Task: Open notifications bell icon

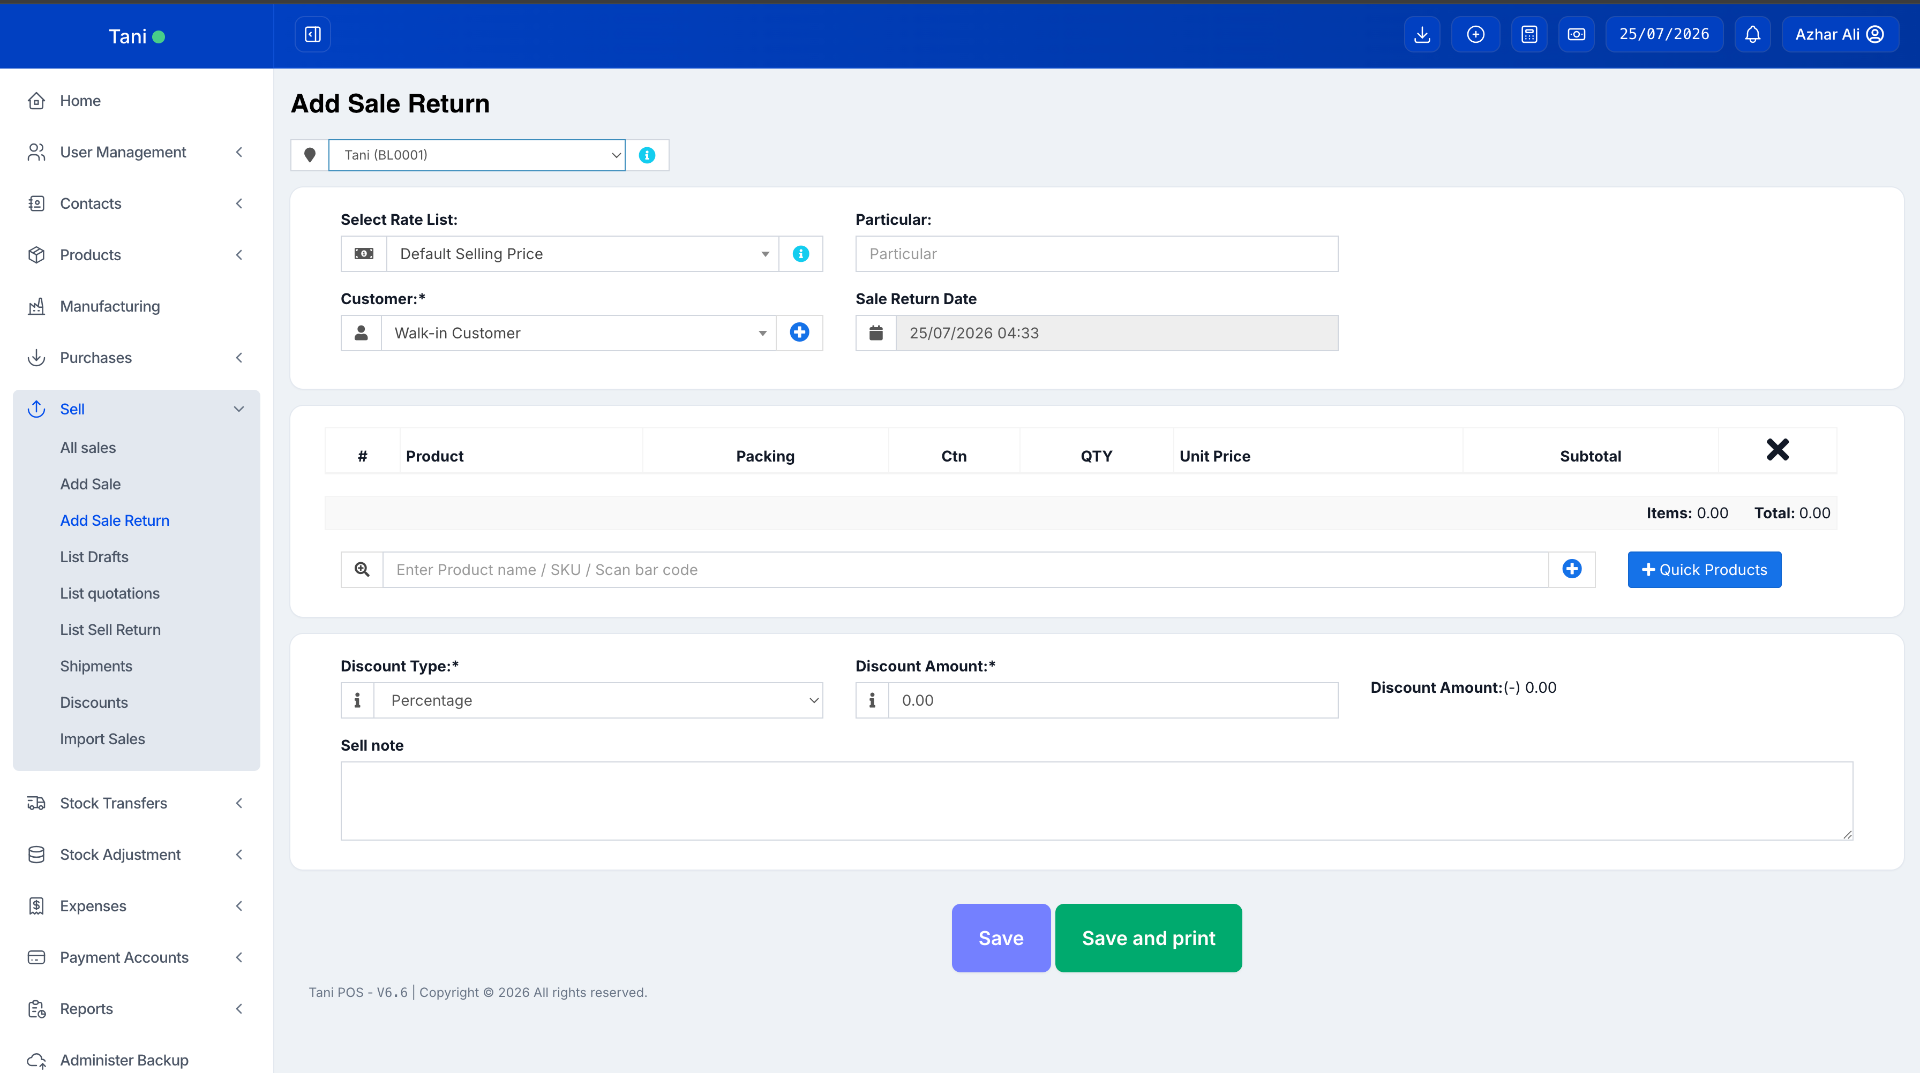Action: click(1752, 35)
